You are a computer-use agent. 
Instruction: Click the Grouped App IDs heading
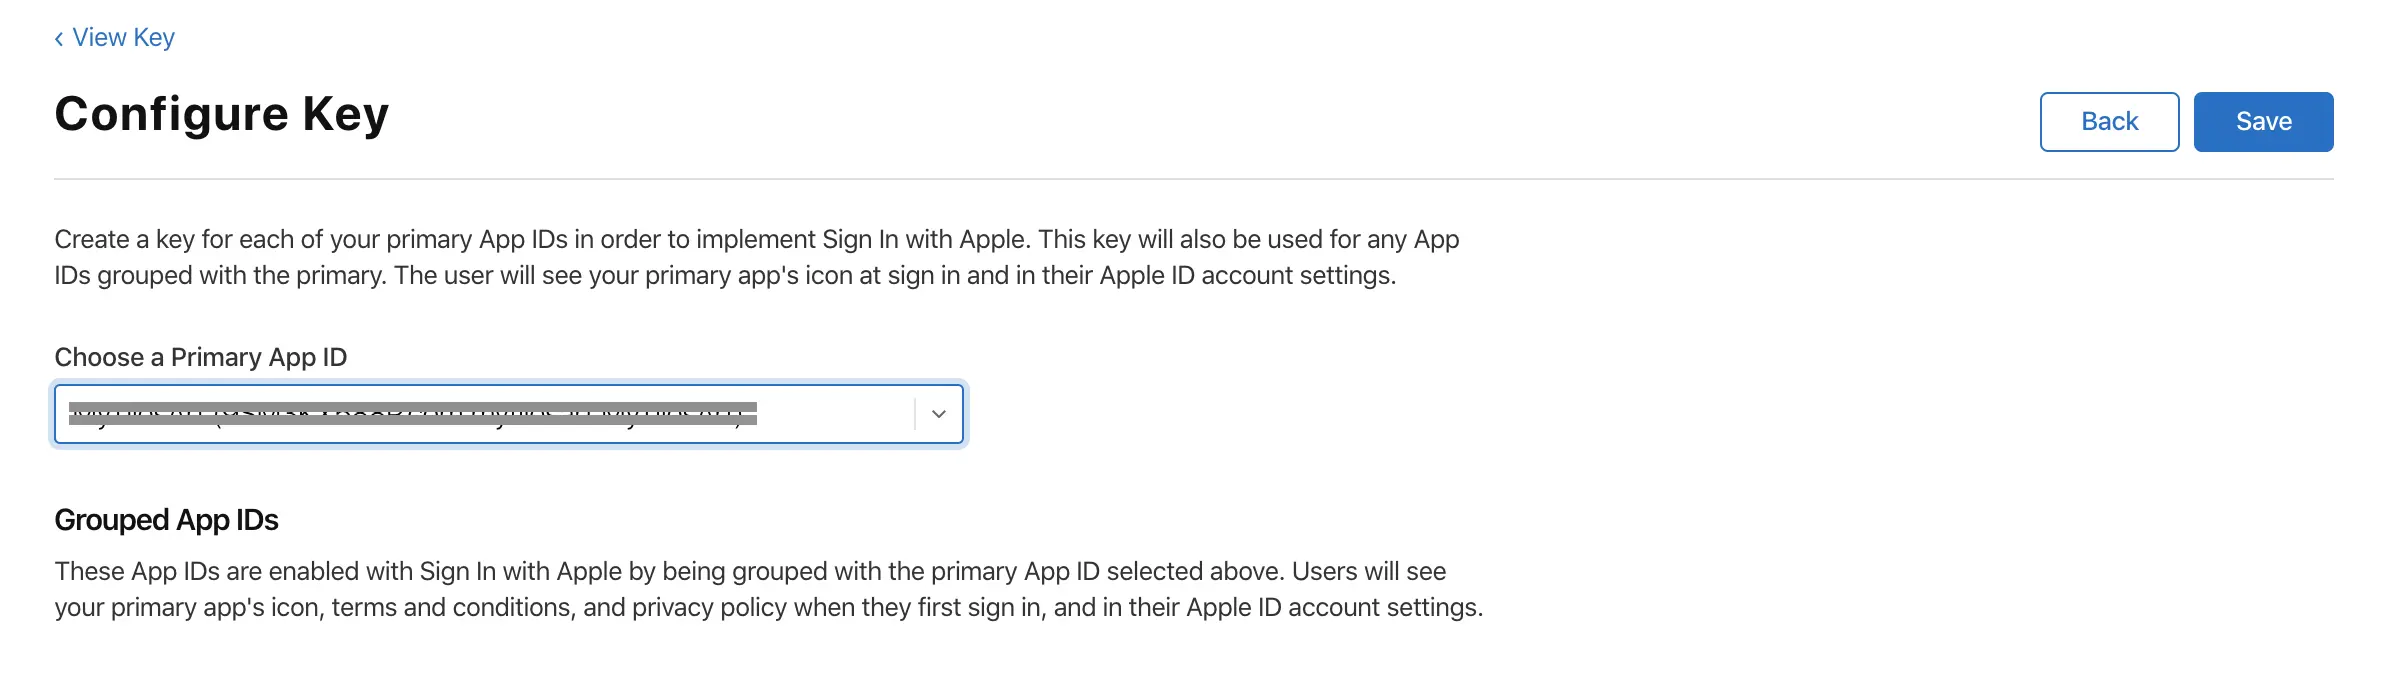pyautogui.click(x=166, y=520)
